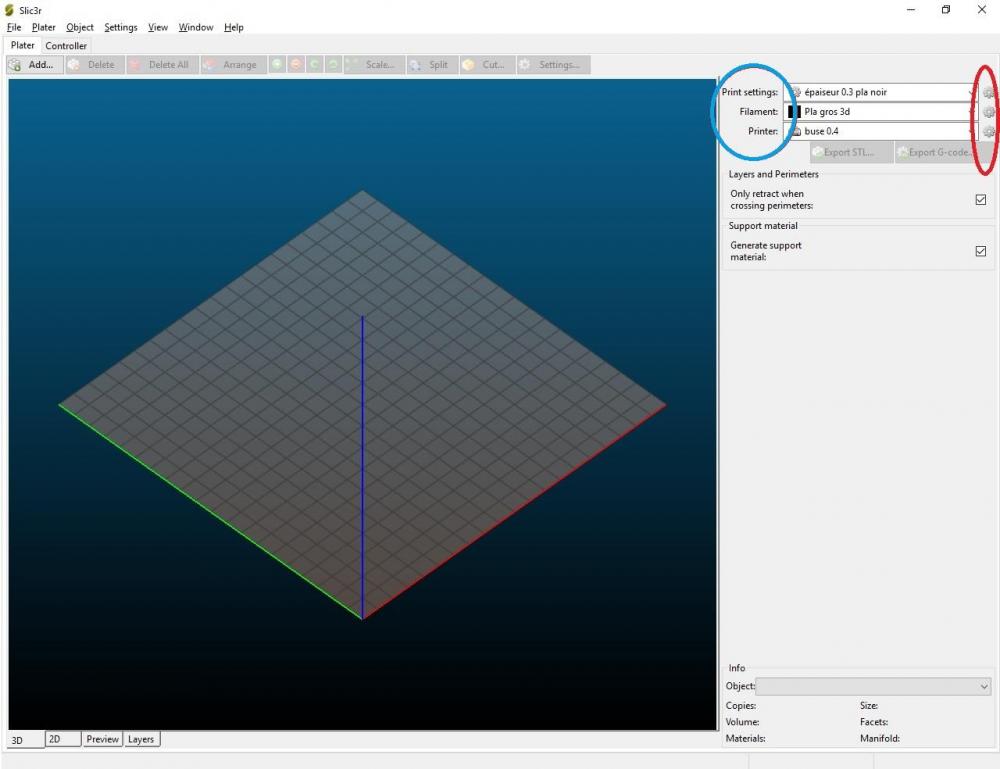Viewport: 1000px width, 769px height.
Task: Switch to the Preview view tab
Action: 103,739
